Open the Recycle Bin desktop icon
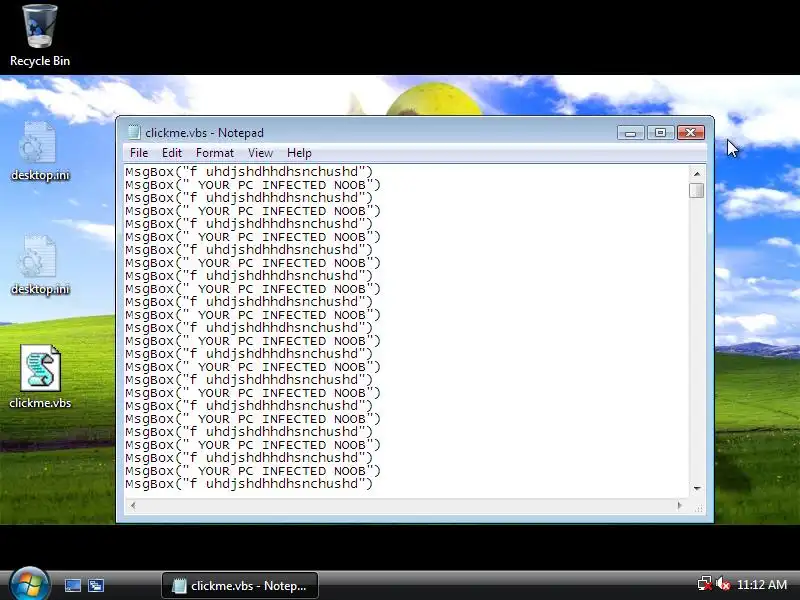This screenshot has width=800, height=600. [x=40, y=35]
